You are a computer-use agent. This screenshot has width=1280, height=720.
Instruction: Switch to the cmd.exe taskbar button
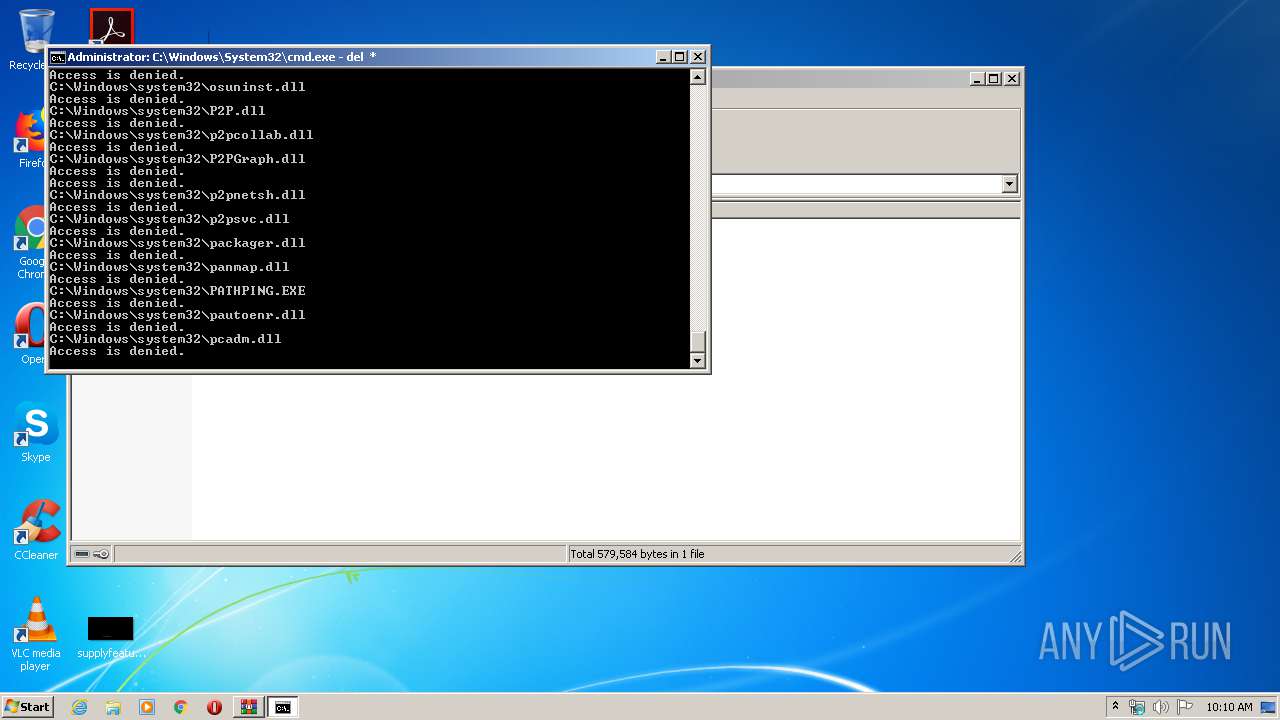pos(283,707)
